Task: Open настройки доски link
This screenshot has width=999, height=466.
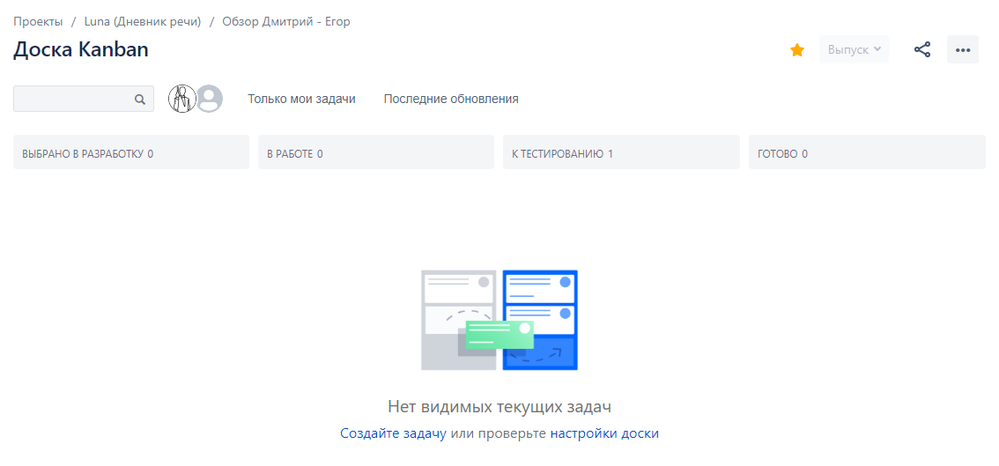Action: pos(604,433)
